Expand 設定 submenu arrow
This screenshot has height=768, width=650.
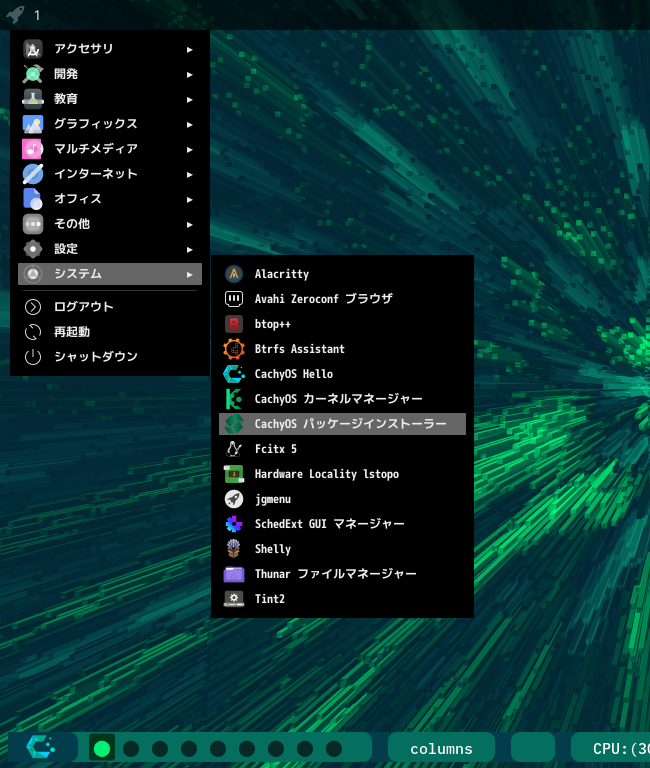(190, 249)
